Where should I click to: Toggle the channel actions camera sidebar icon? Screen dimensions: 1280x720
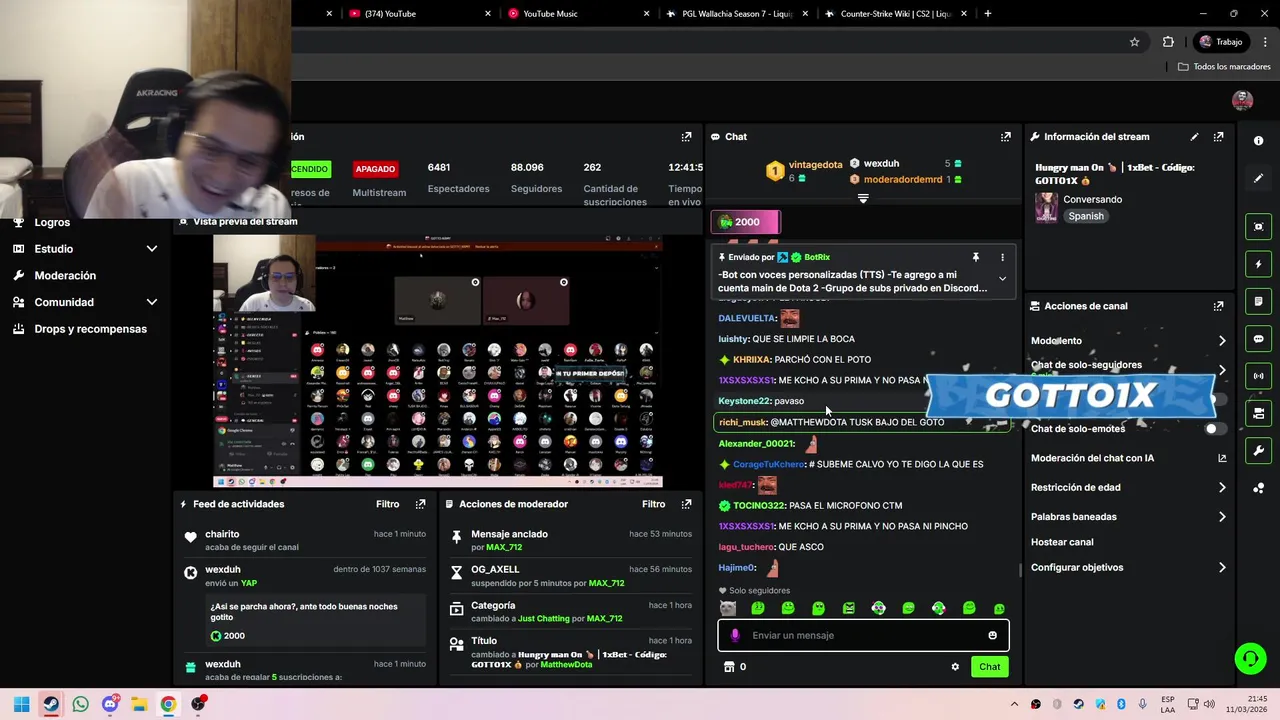point(1258,413)
